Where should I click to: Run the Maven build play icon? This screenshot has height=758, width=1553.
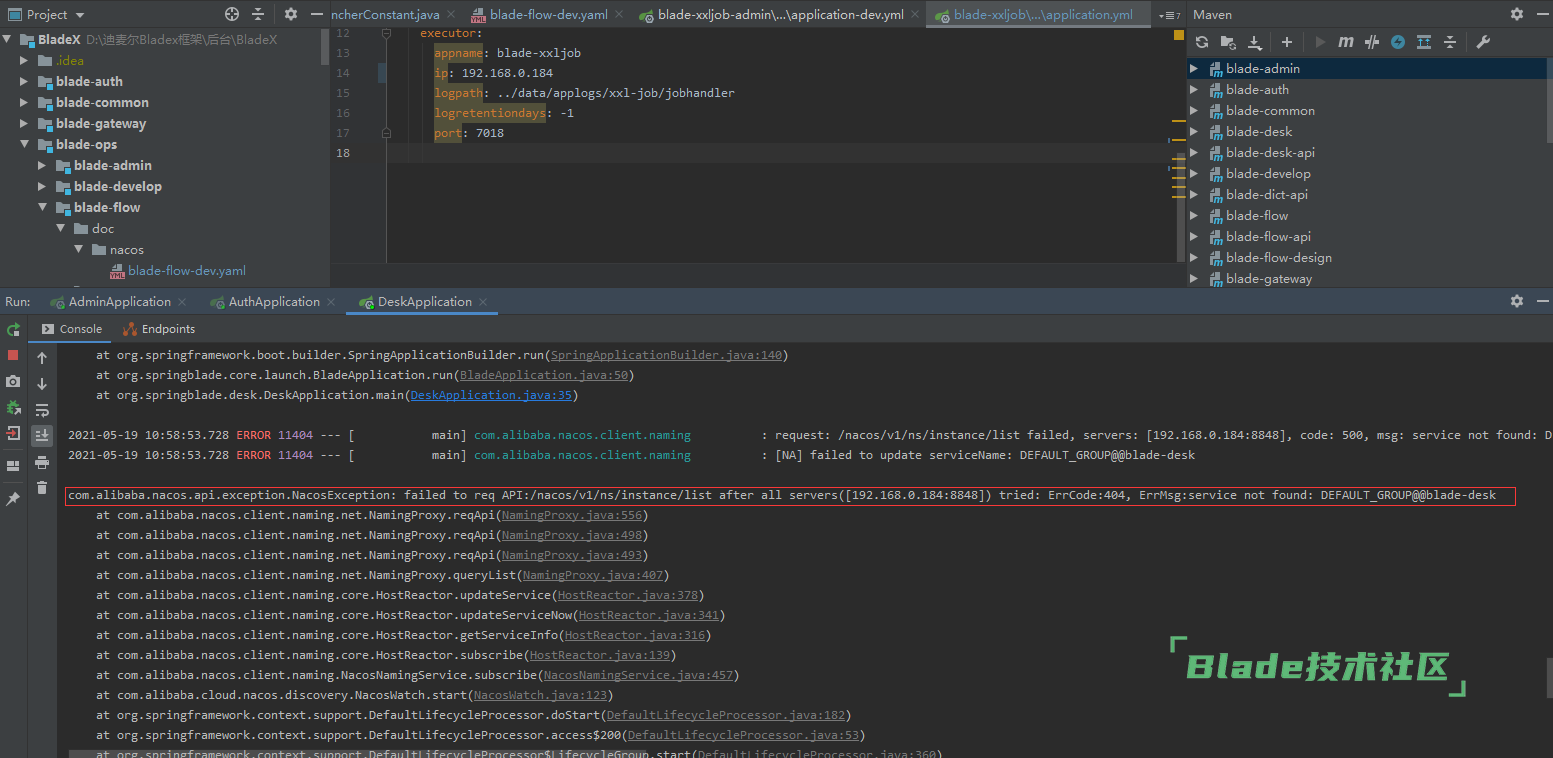point(1320,42)
